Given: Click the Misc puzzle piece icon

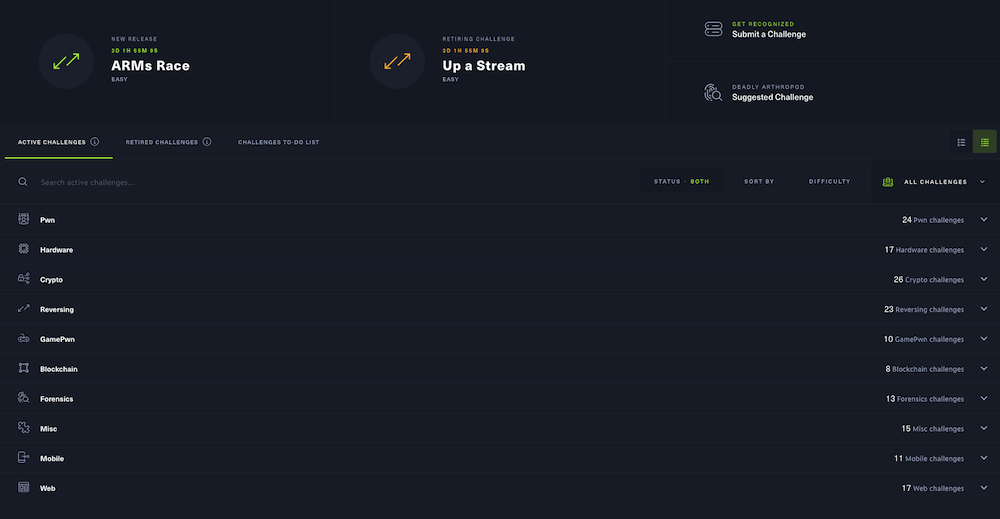Looking at the screenshot, I should [x=23, y=428].
